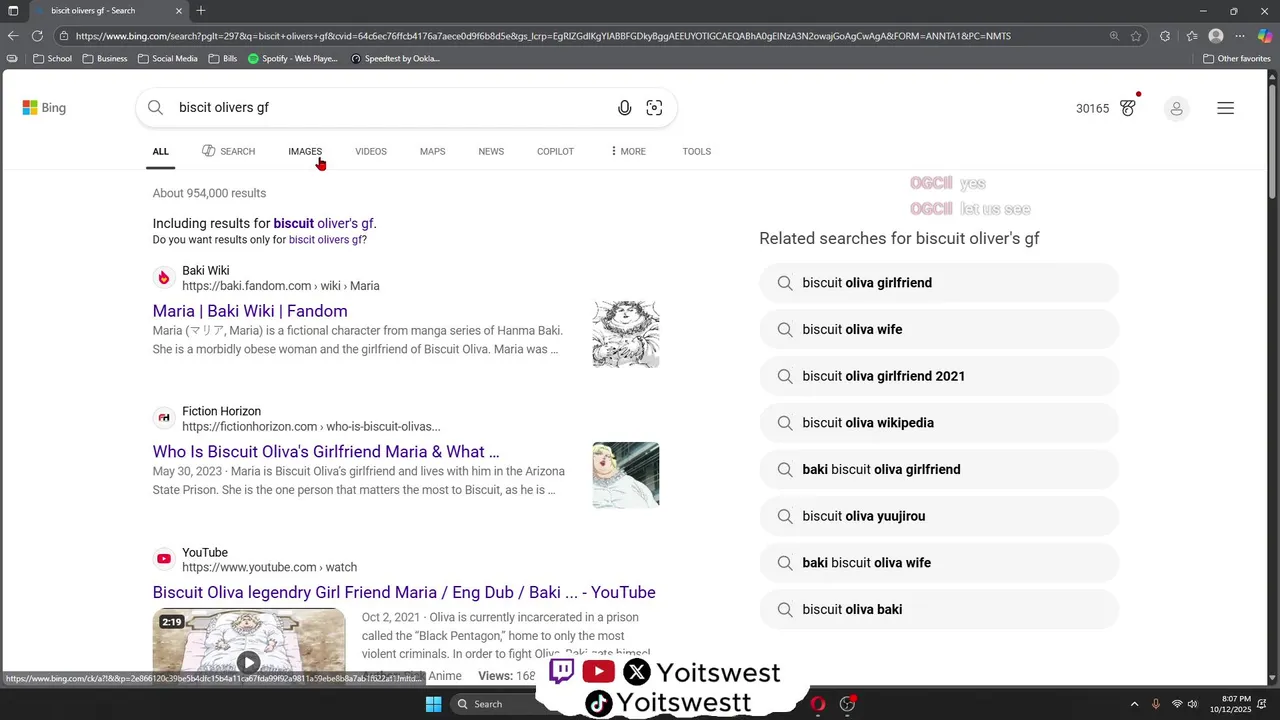Image resolution: width=1280 pixels, height=720 pixels.
Task: Open tab actions menu icon
Action: tap(13, 11)
